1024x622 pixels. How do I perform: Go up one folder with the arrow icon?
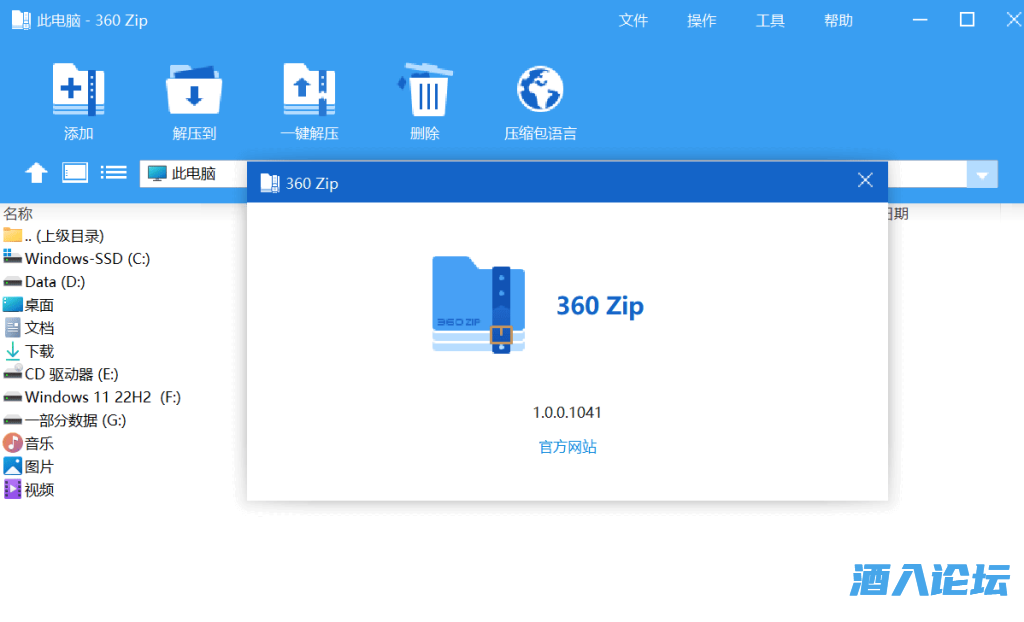(x=36, y=173)
